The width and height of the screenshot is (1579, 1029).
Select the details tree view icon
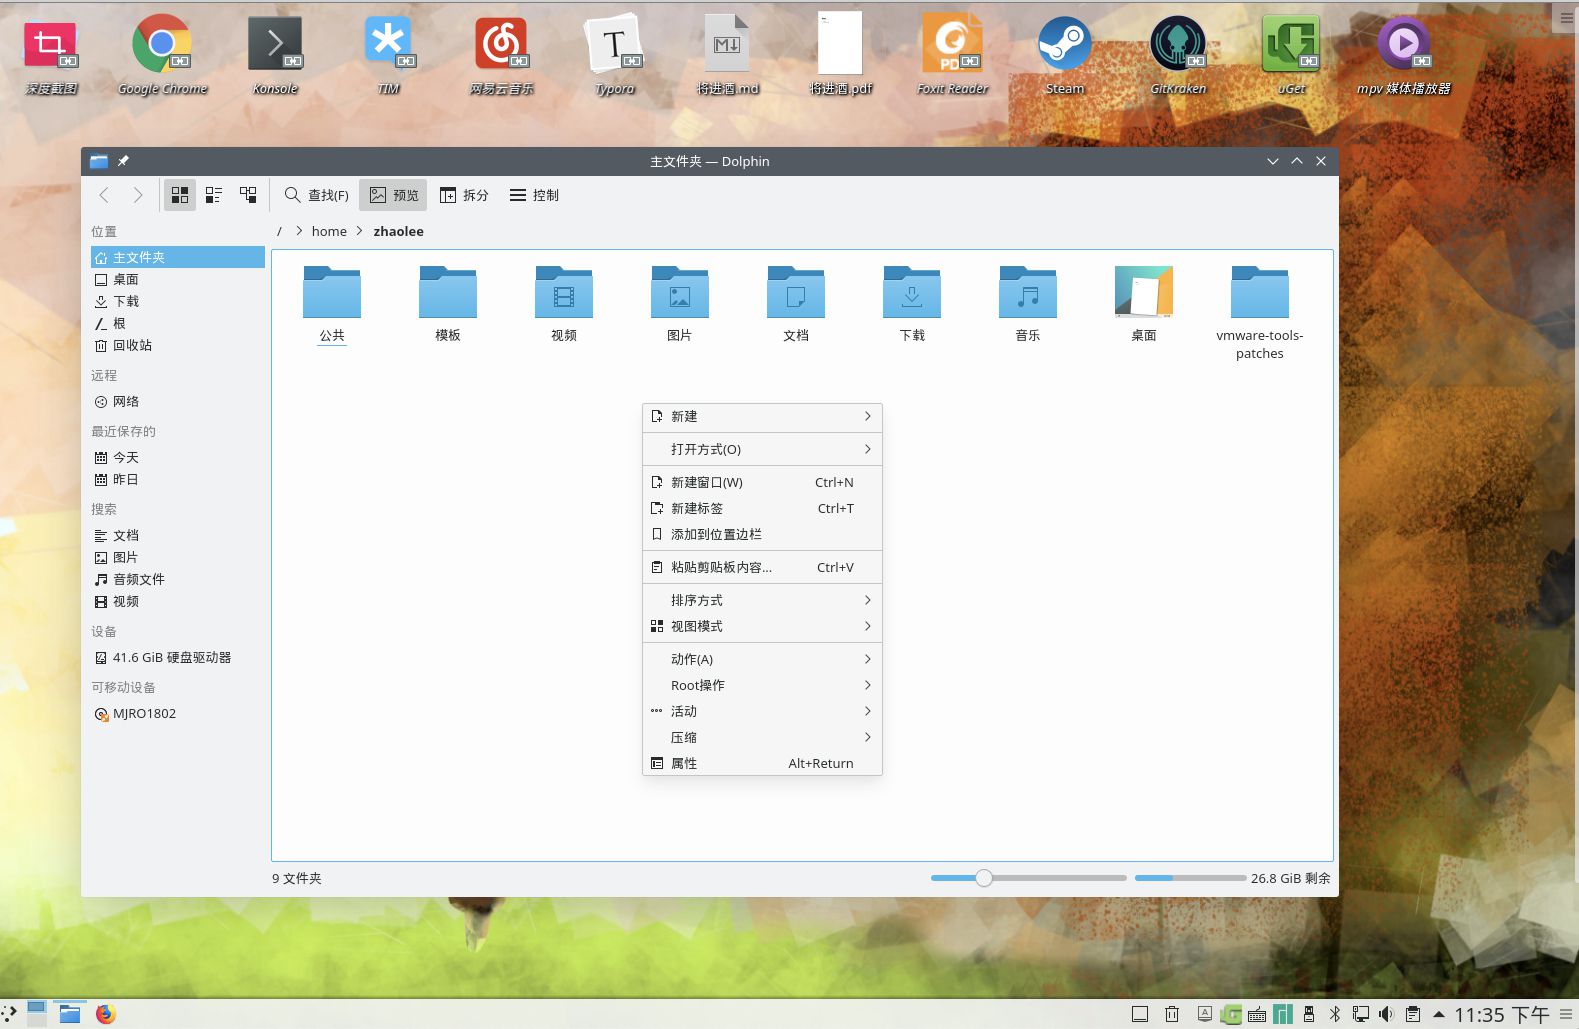pos(248,195)
